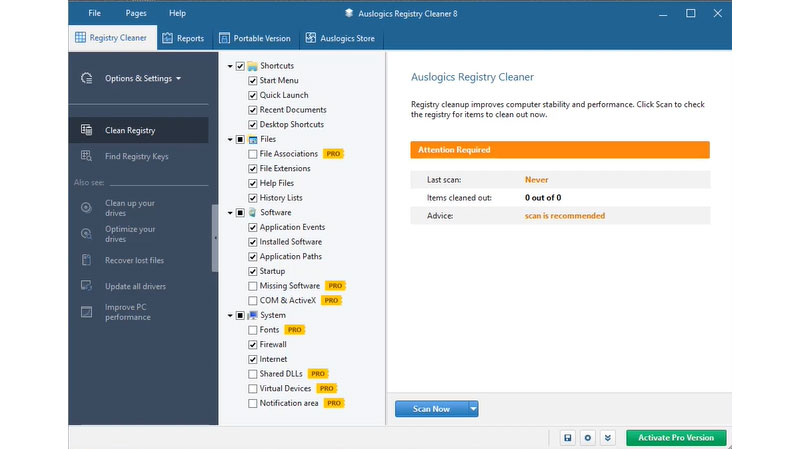Click the Clean up your drives icon

[x=86, y=208]
